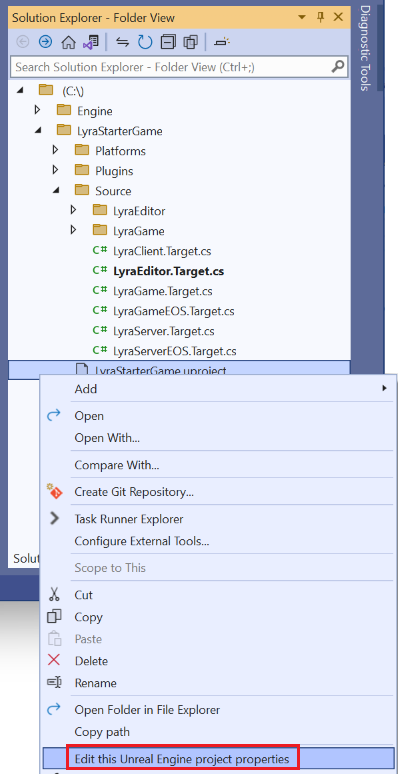Click the pin Auto Hide icon
The image size is (398, 774).
point(320,18)
